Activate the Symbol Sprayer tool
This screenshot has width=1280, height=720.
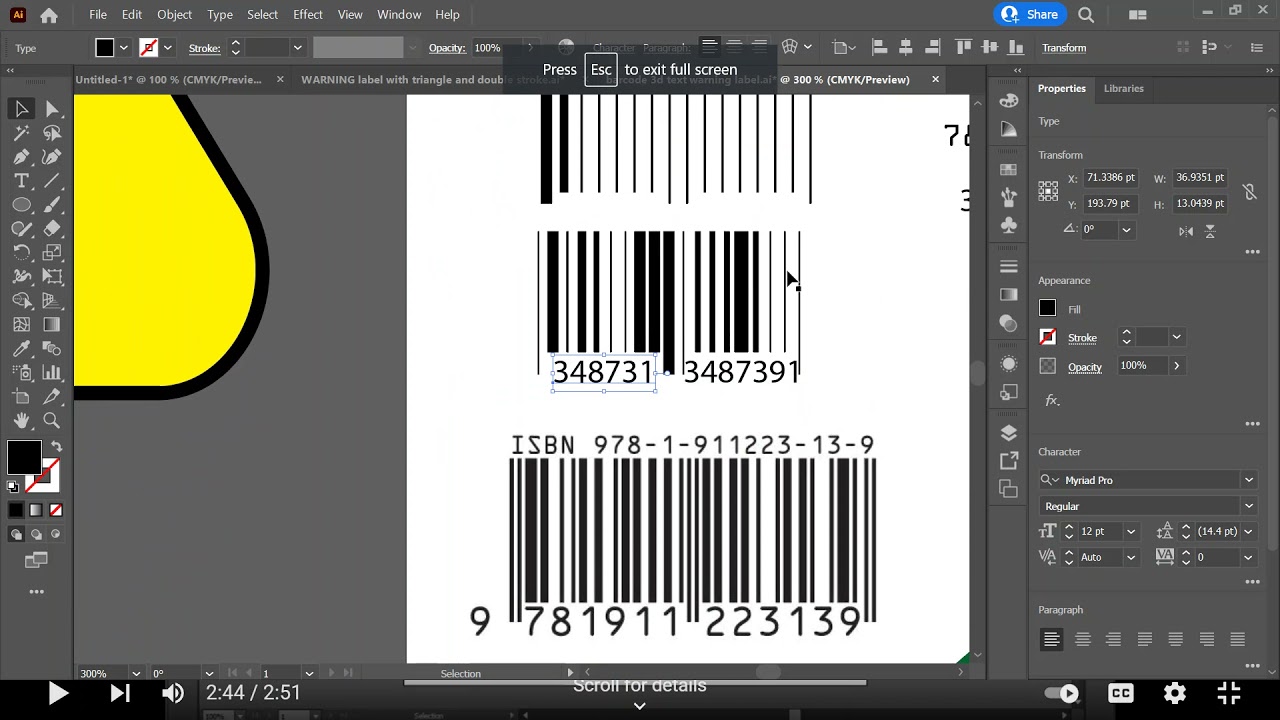point(21,372)
